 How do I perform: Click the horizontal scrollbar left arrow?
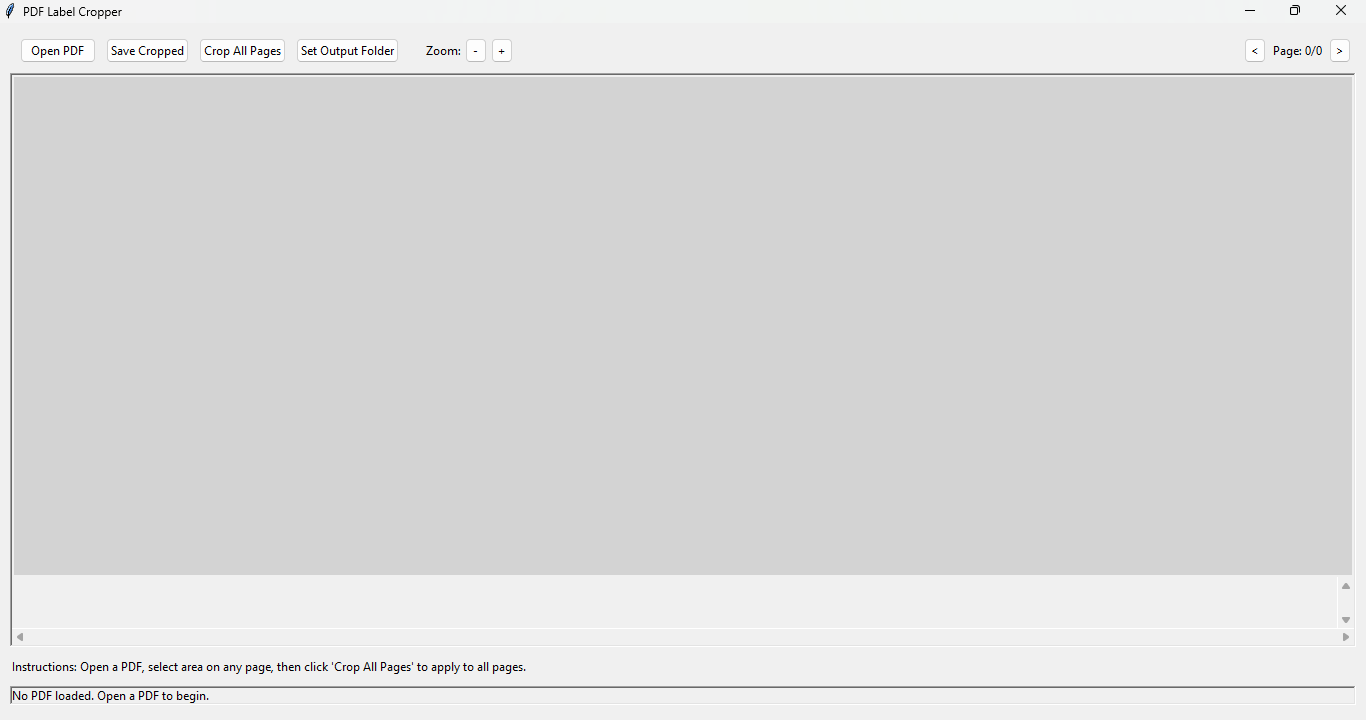tap(20, 637)
